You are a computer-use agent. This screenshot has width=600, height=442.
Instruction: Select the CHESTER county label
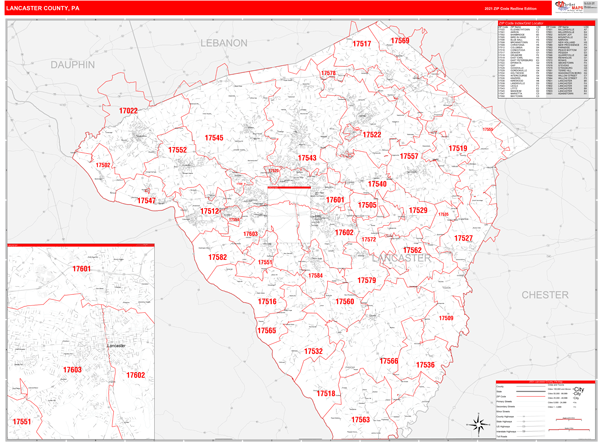[x=545, y=295]
